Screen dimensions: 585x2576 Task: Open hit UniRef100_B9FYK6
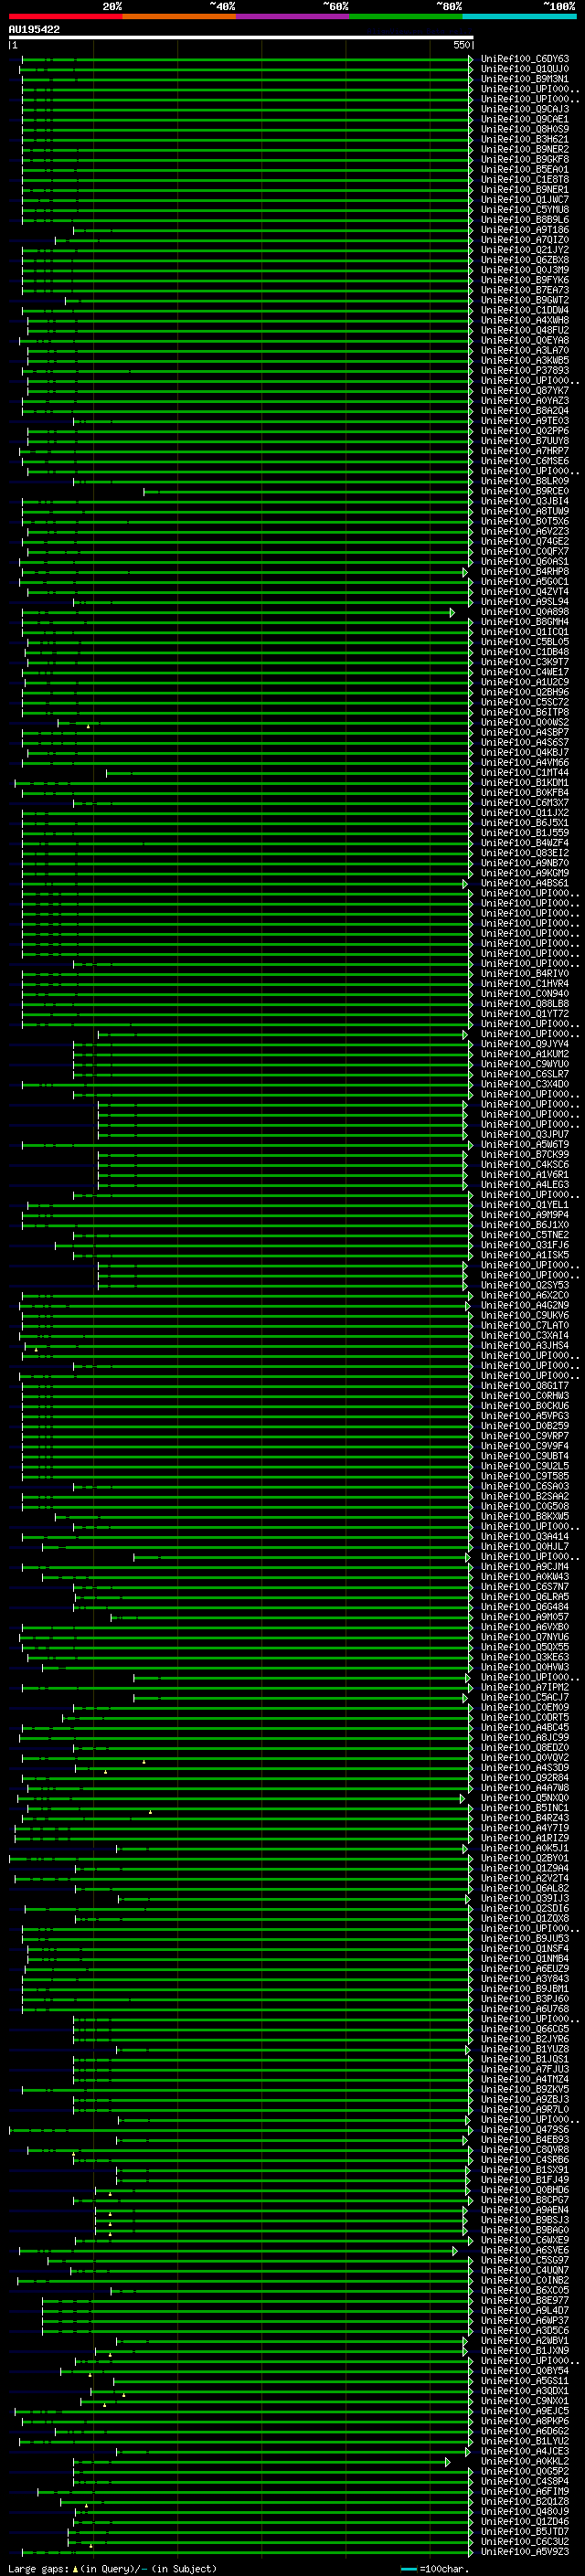click(x=524, y=280)
